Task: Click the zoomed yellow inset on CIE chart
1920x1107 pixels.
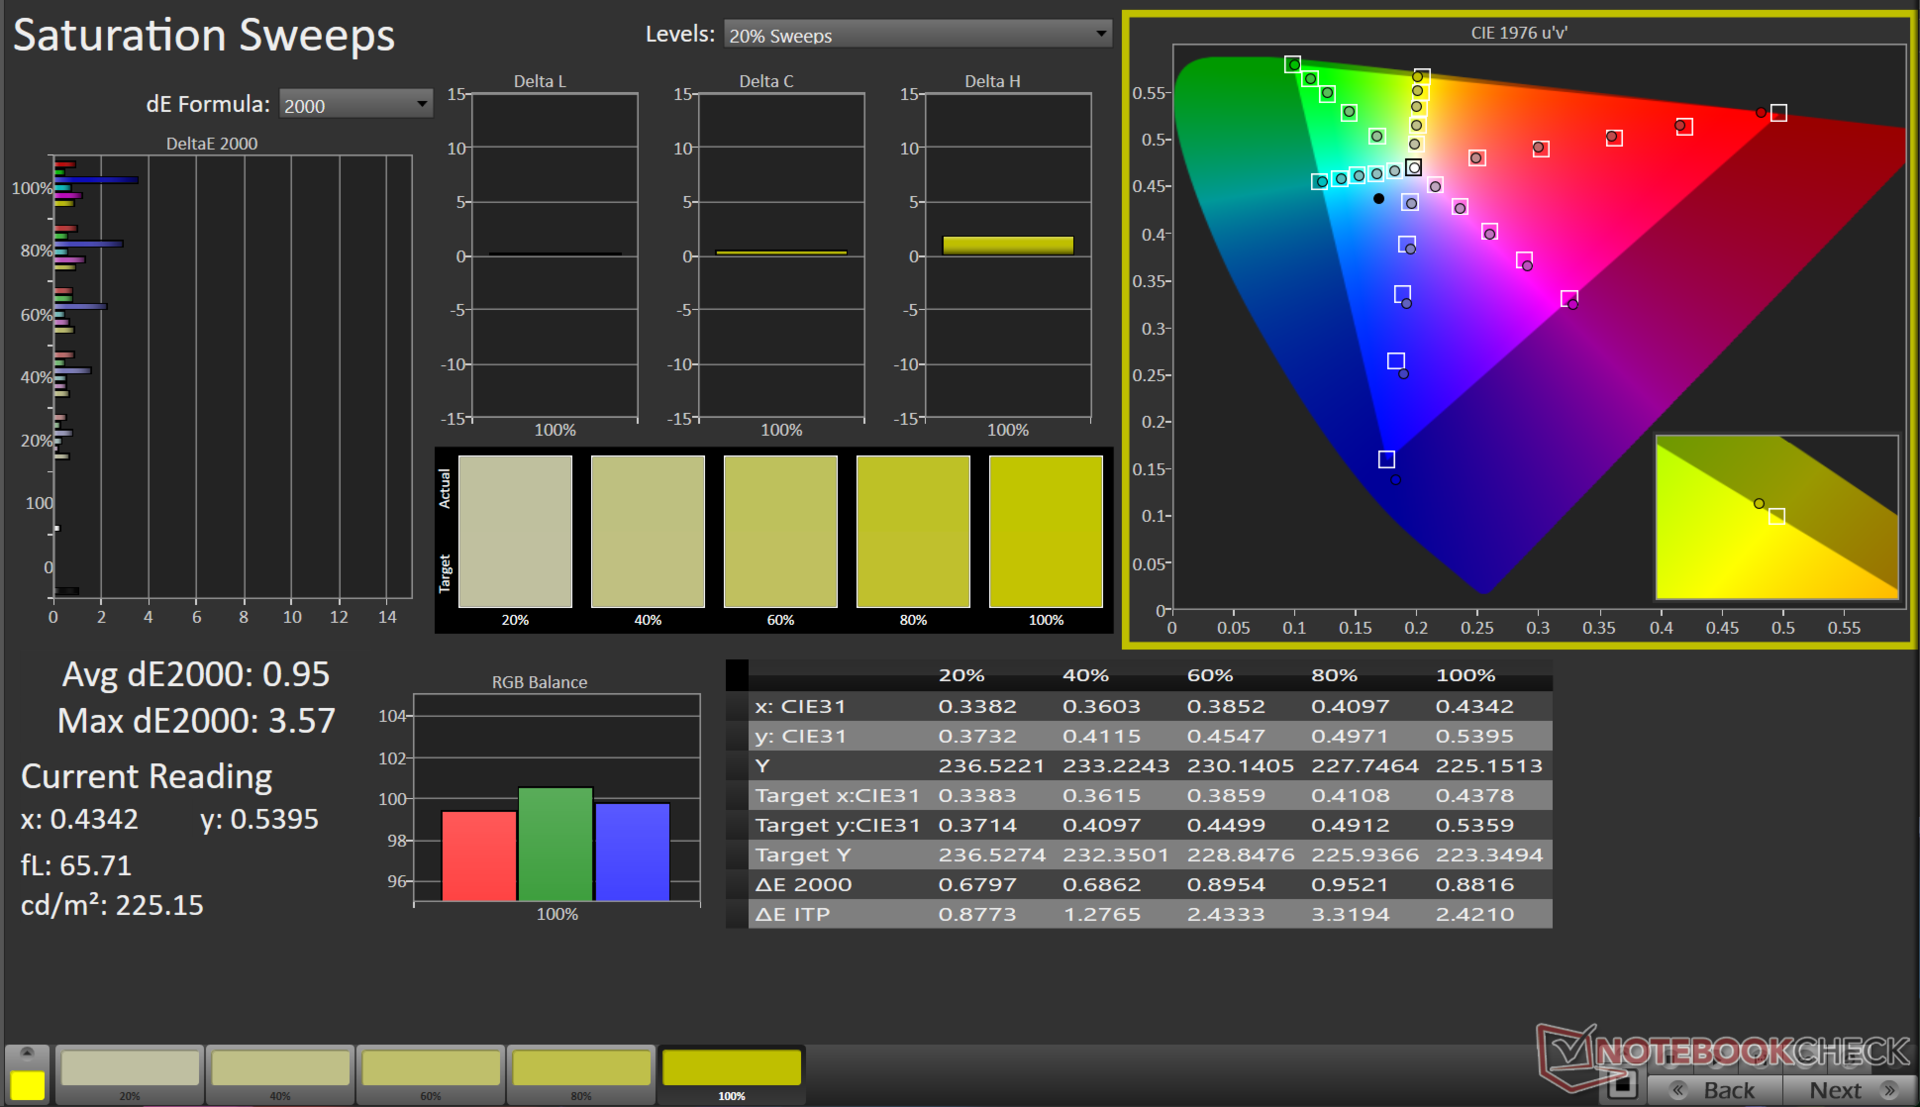Action: click(x=1776, y=517)
